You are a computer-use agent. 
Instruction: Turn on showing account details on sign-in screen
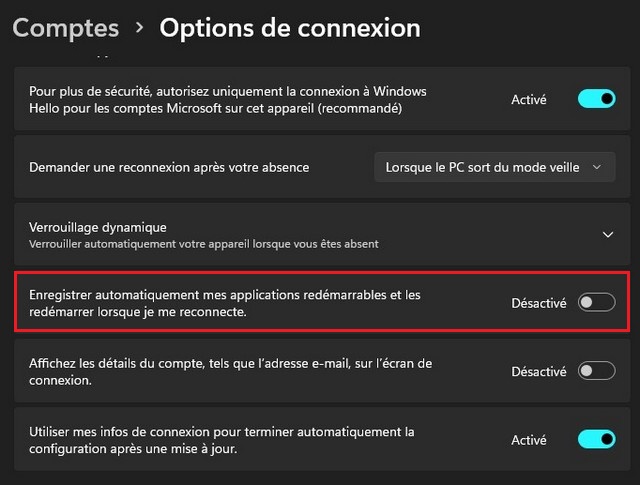596,371
